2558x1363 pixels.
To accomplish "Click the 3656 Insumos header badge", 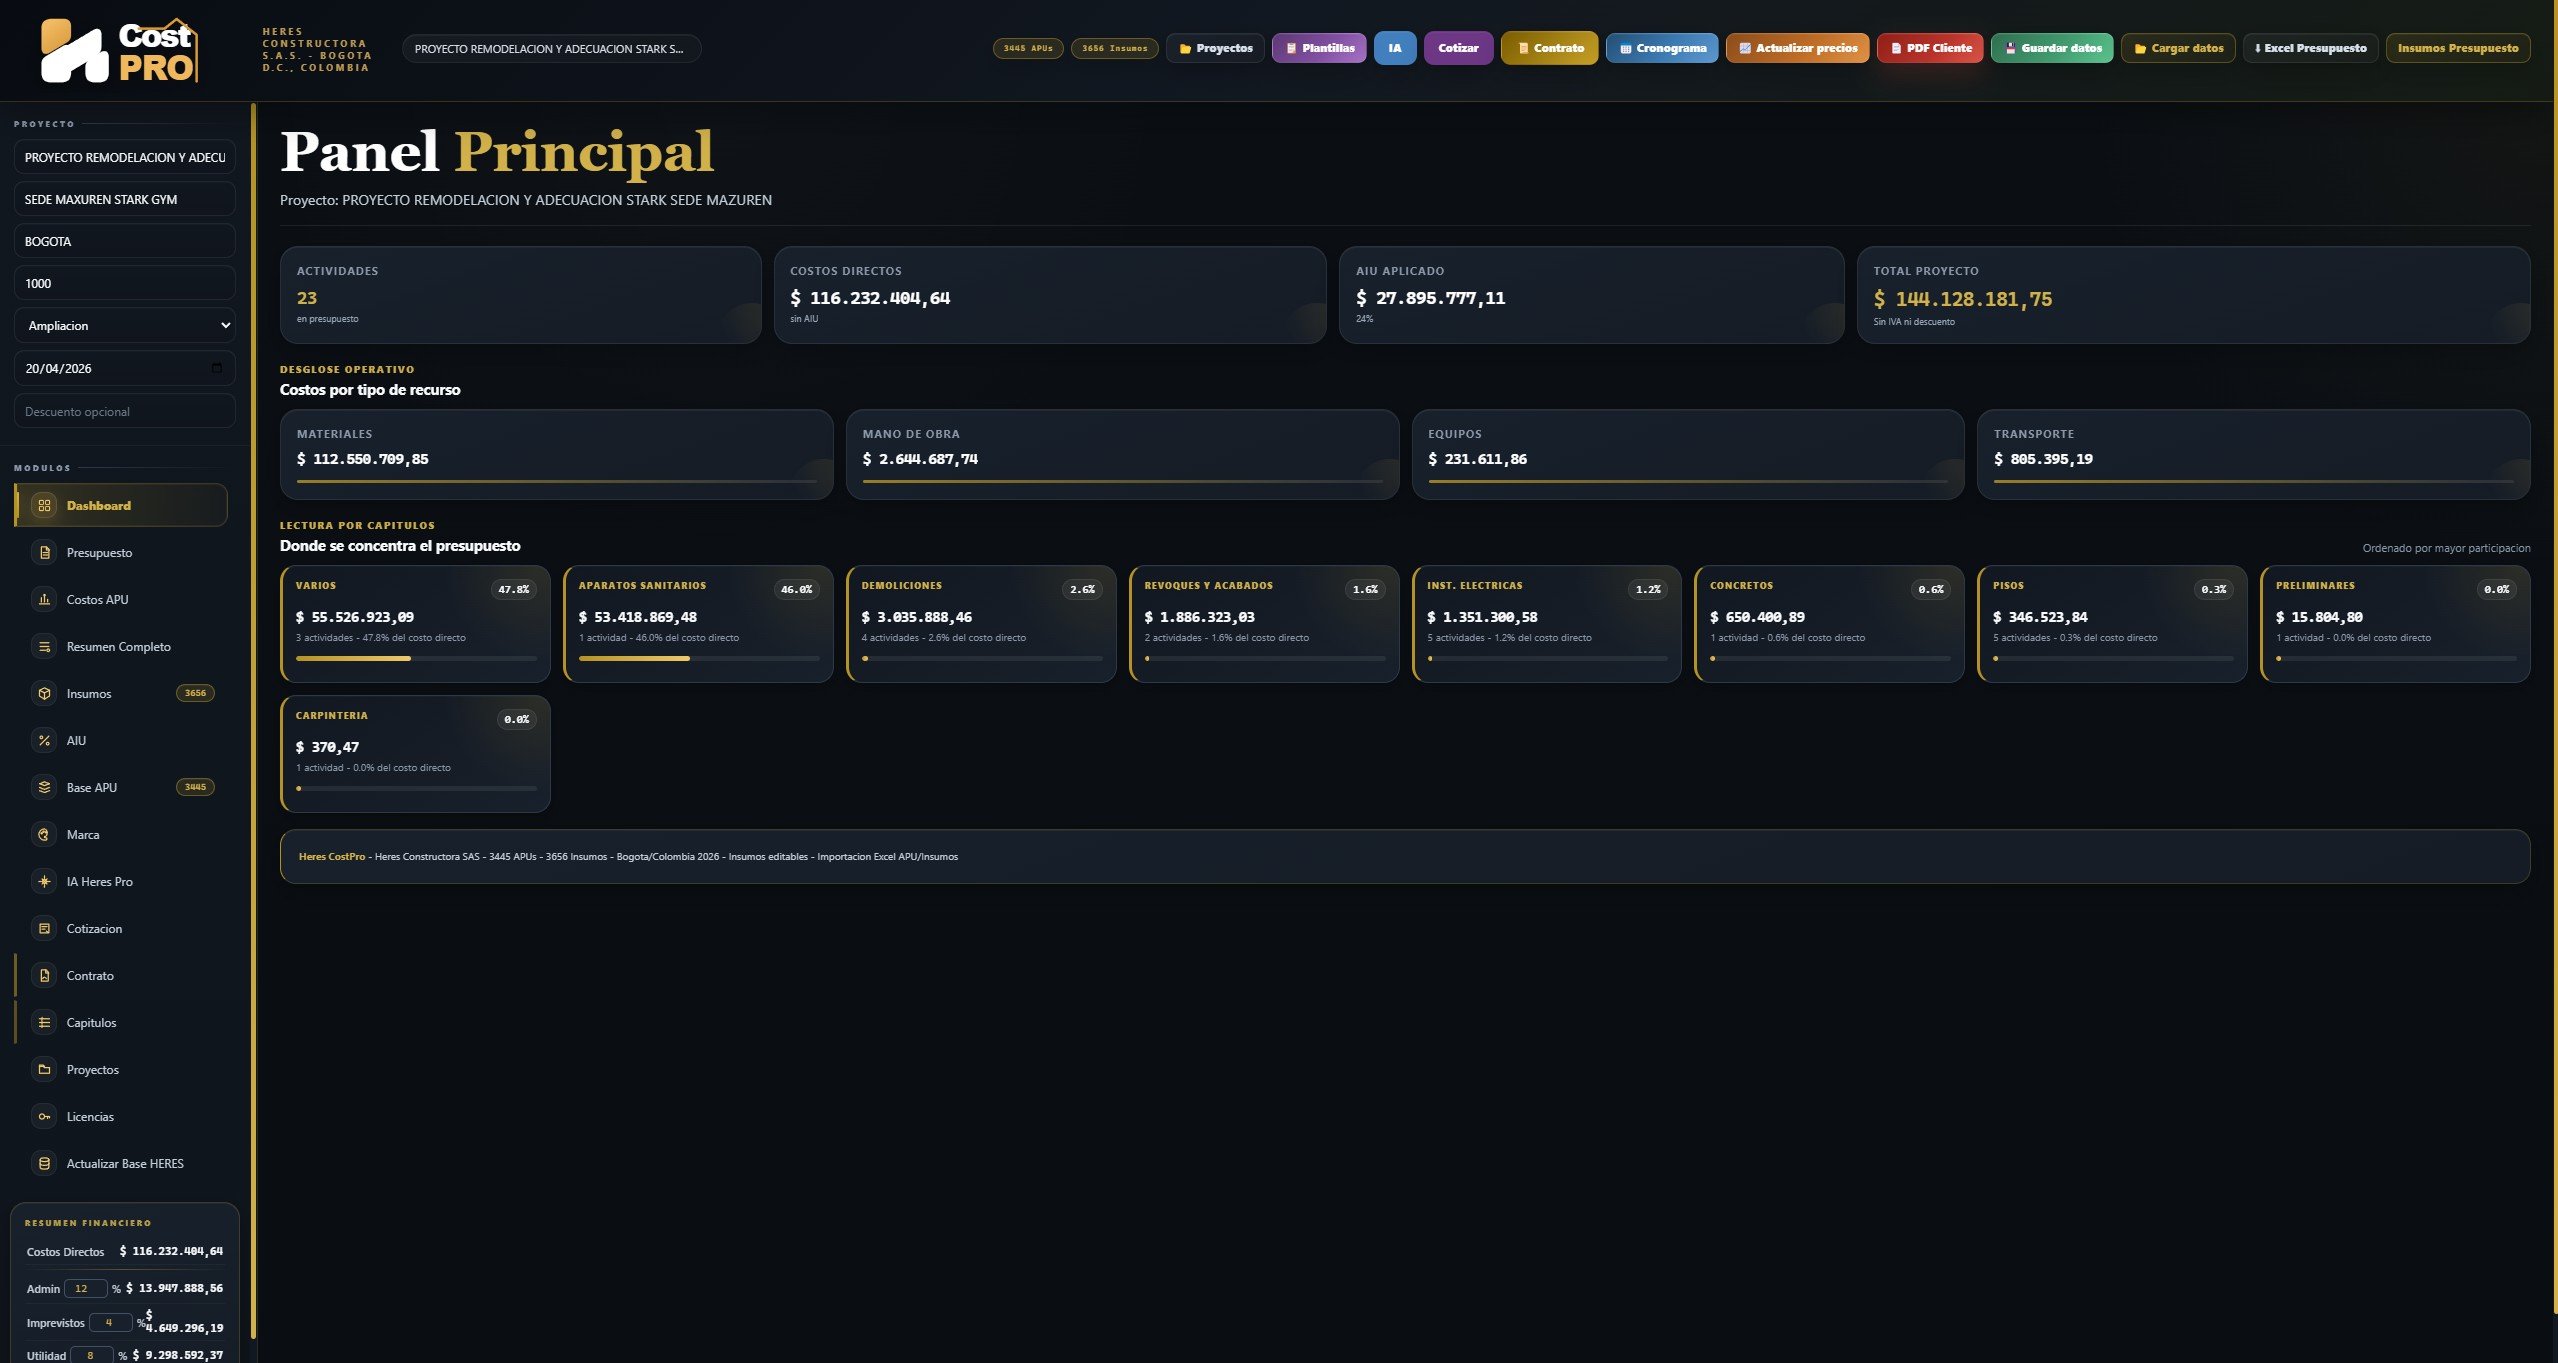I will coord(1115,48).
